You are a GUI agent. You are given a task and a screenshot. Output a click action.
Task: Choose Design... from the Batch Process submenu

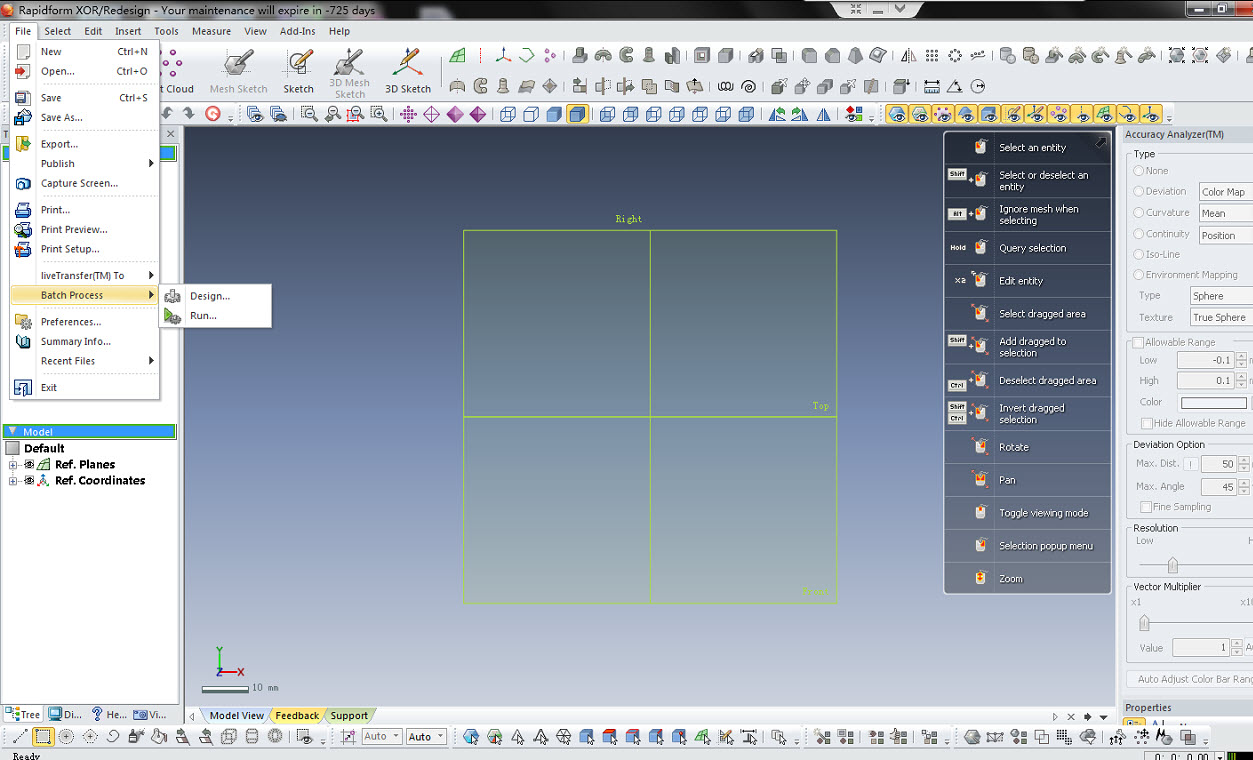pyautogui.click(x=216, y=296)
